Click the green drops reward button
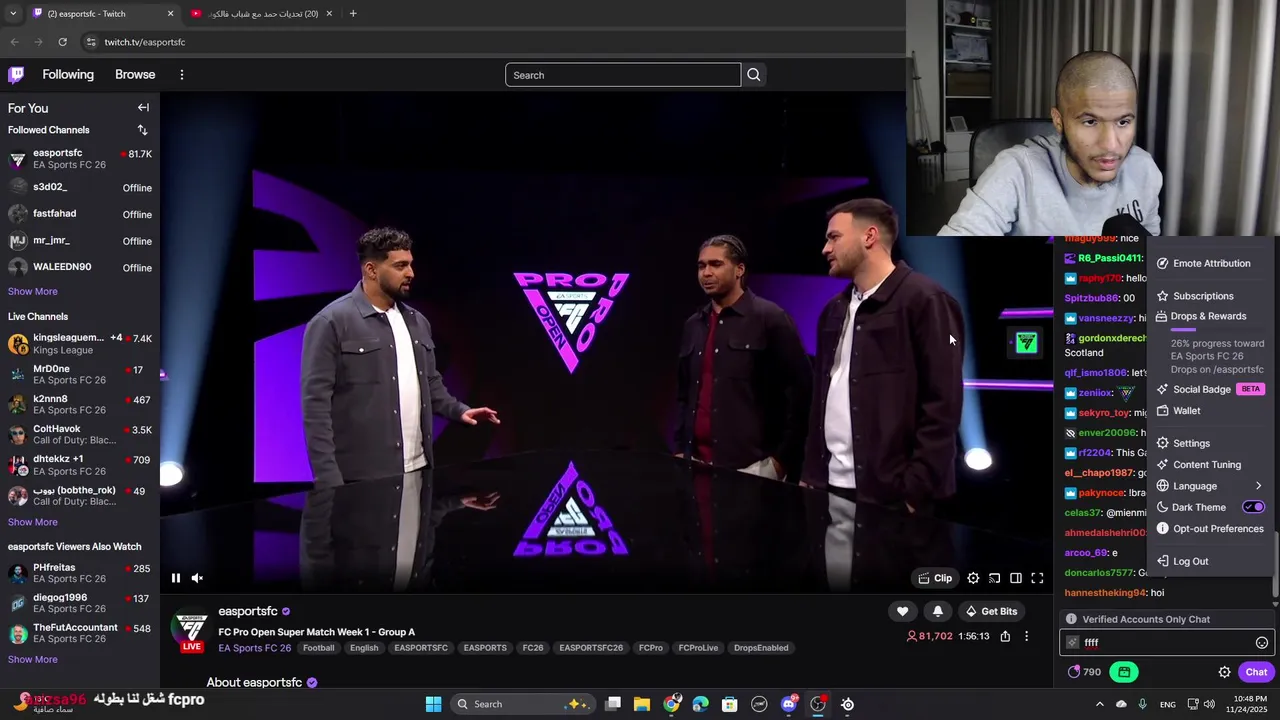 pyautogui.click(x=1124, y=672)
